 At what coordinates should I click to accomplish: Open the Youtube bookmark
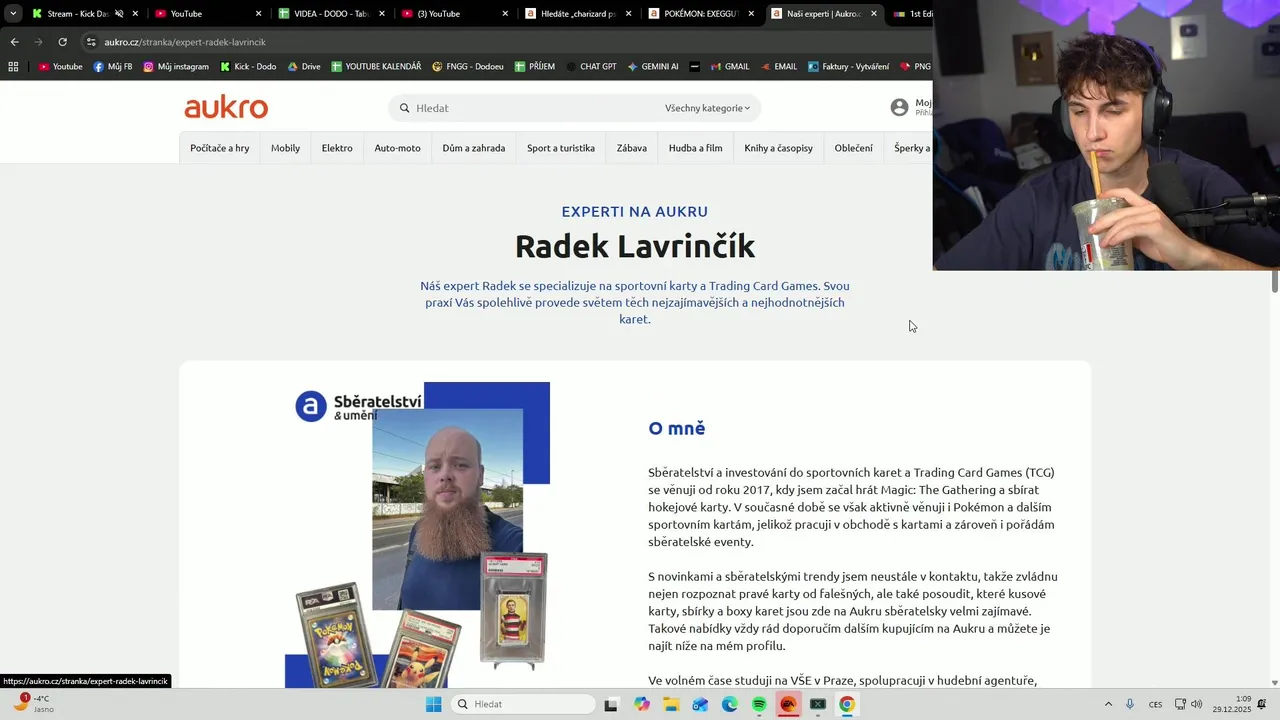(x=60, y=66)
